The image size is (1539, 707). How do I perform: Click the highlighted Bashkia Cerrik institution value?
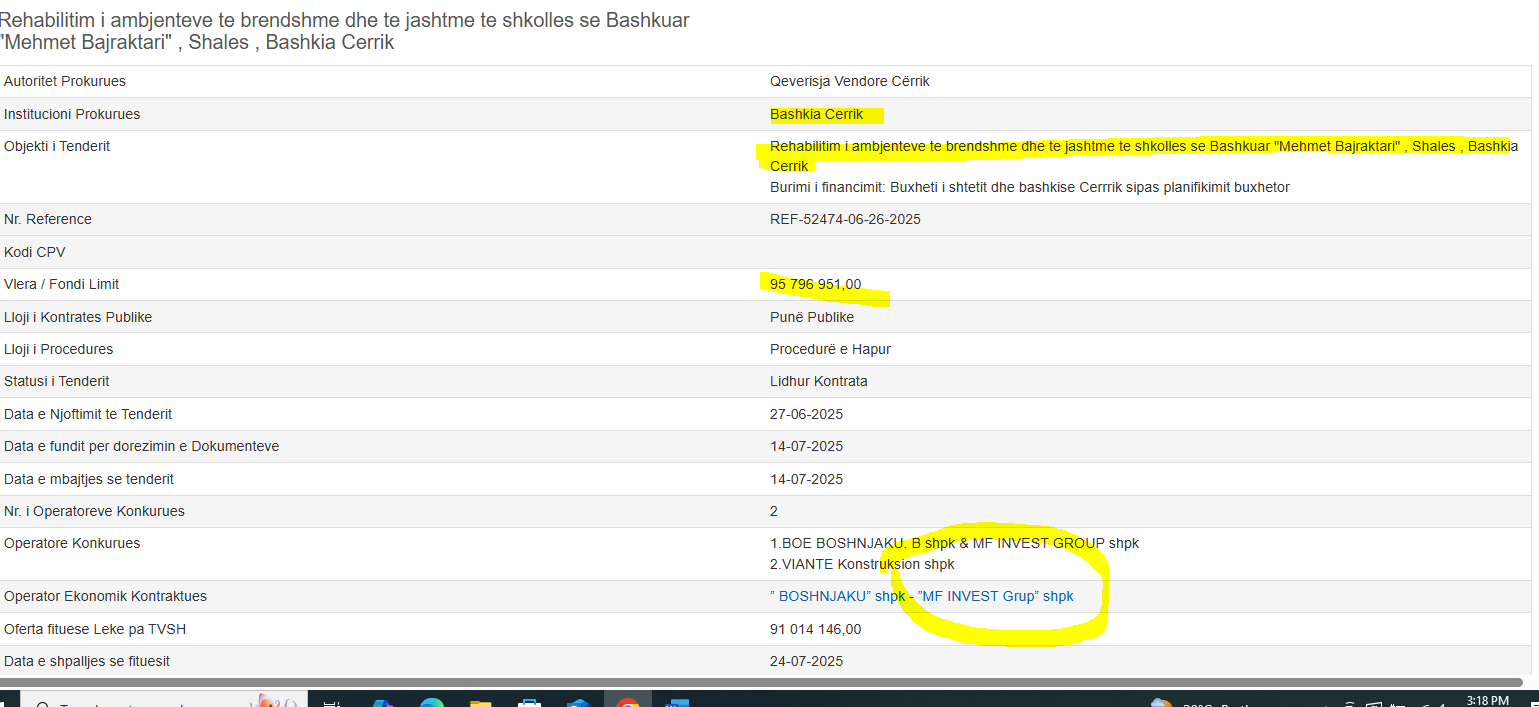coord(816,114)
